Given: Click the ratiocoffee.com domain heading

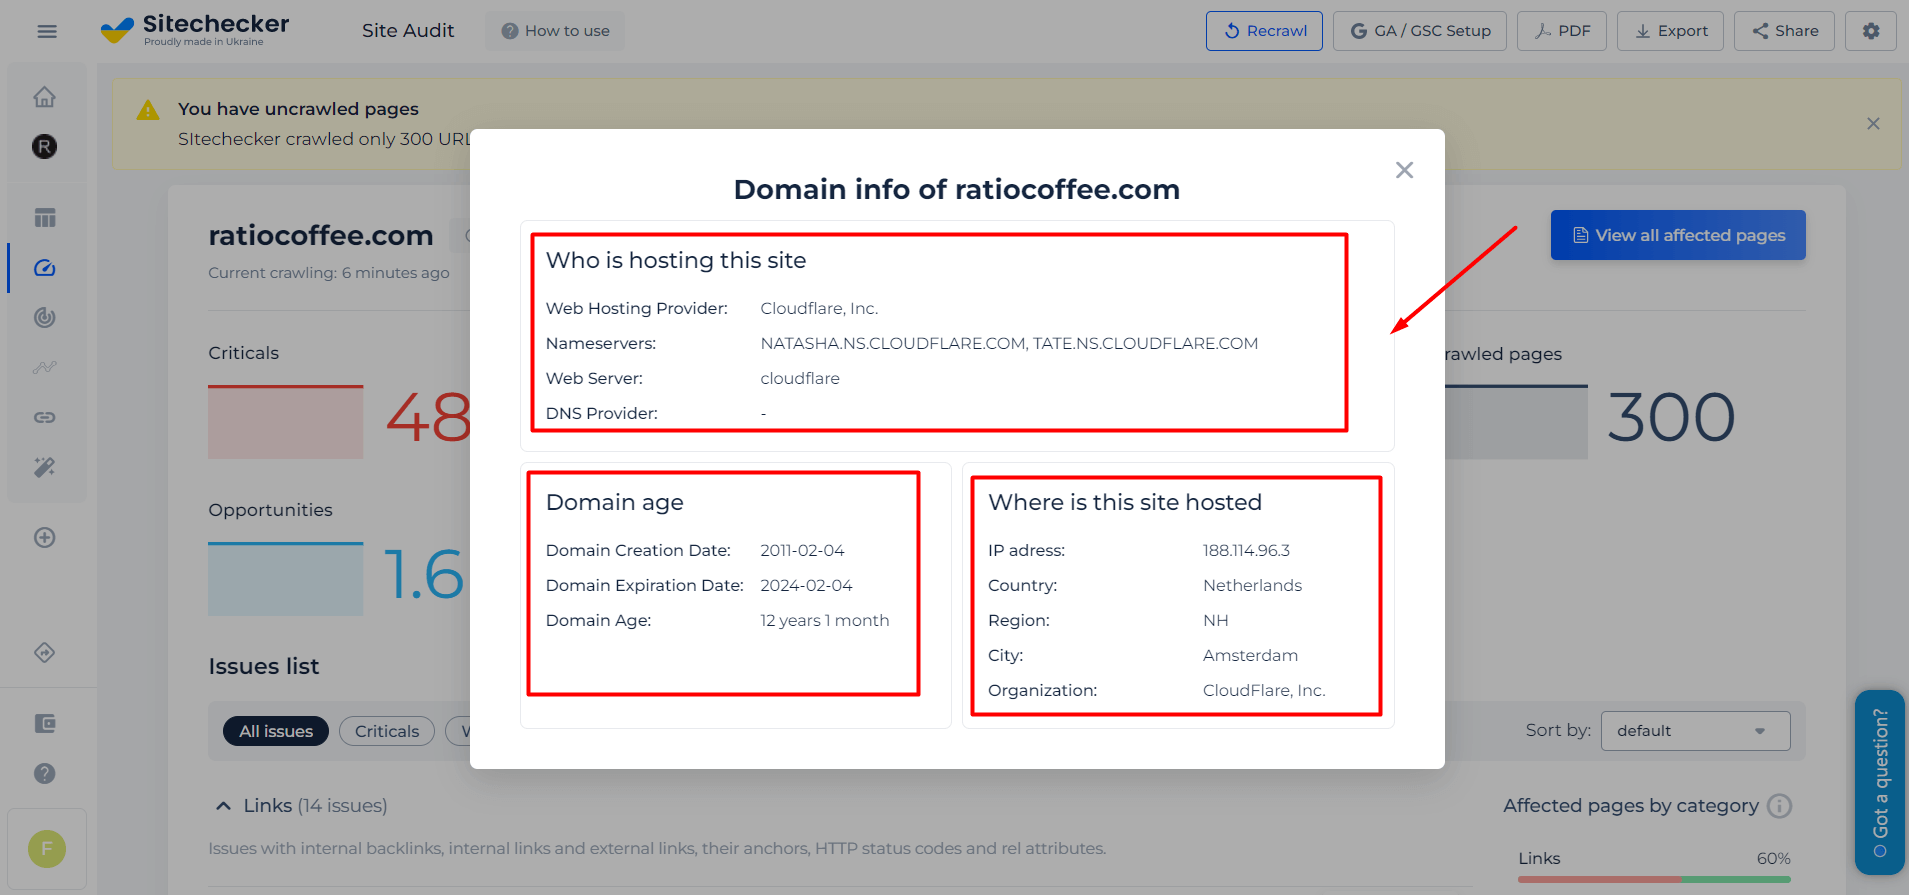Looking at the screenshot, I should click(321, 236).
